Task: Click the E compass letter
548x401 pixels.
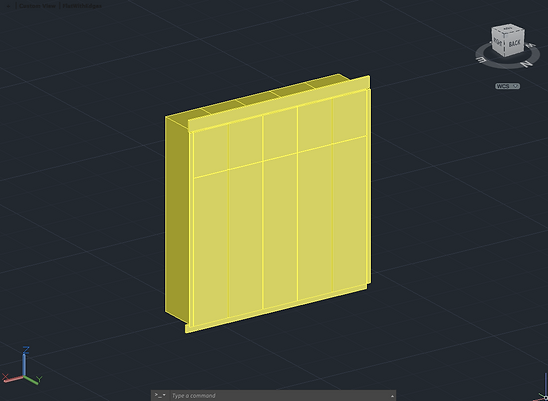Action: (481, 60)
